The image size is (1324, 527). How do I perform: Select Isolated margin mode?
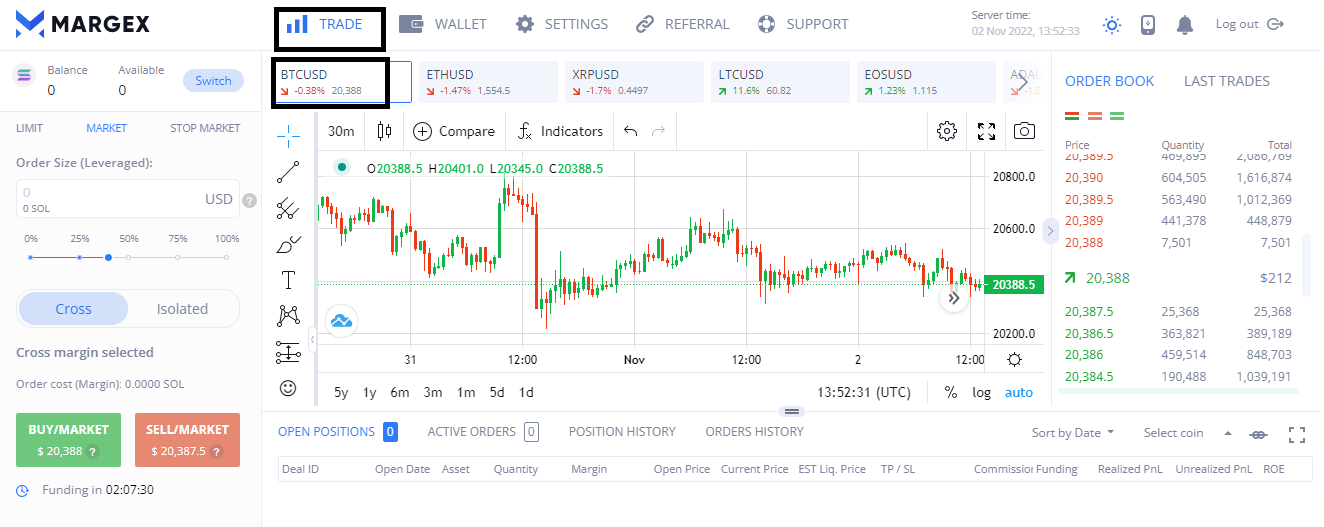tap(182, 309)
